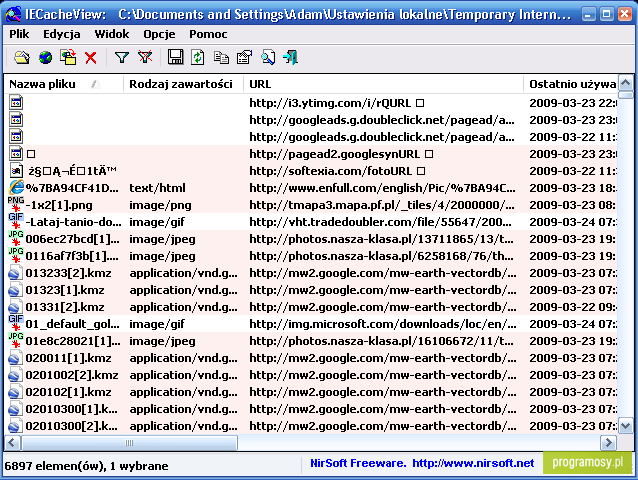This screenshot has height=480, width=638.
Task: Open properties toolbar icon
Action: coord(244,57)
